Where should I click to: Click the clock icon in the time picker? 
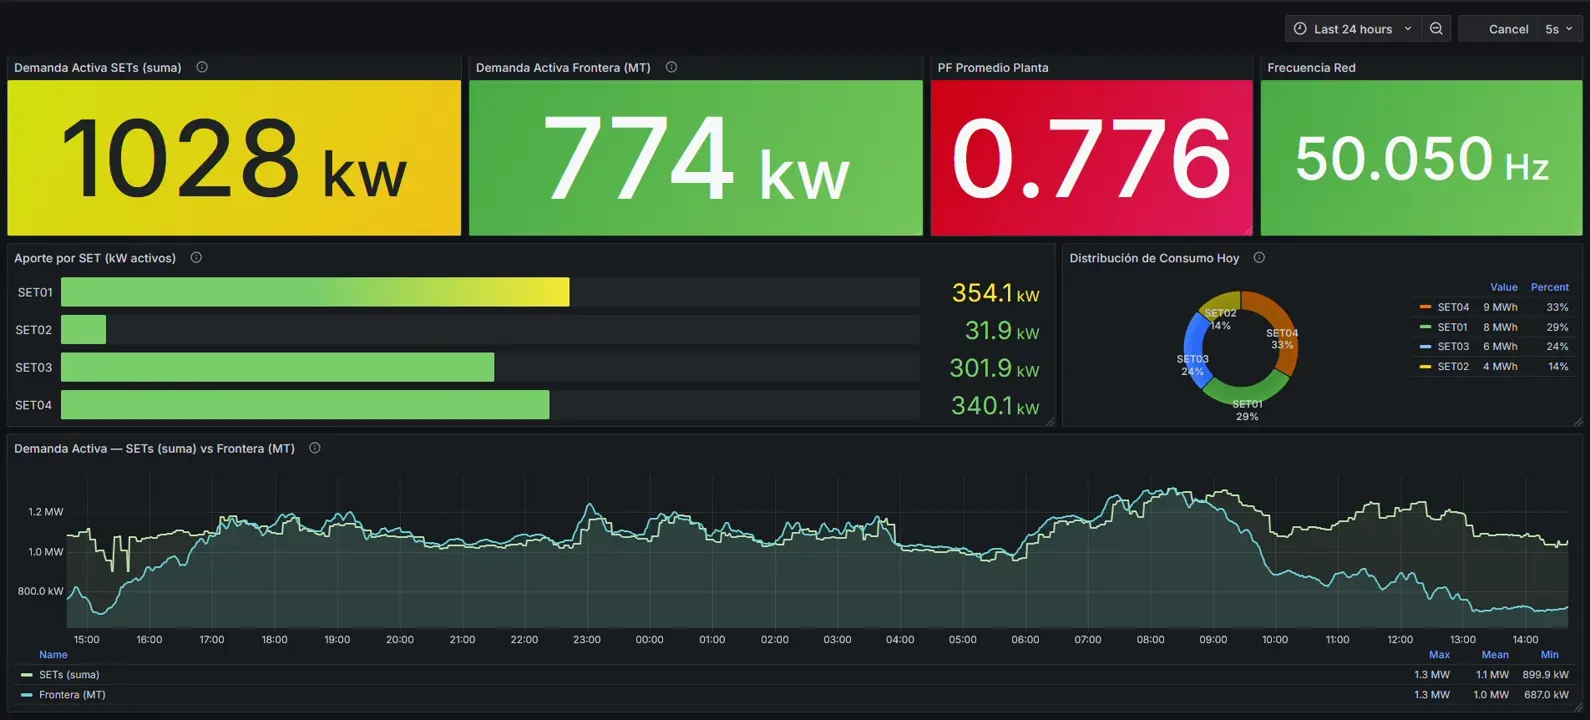click(x=1300, y=29)
